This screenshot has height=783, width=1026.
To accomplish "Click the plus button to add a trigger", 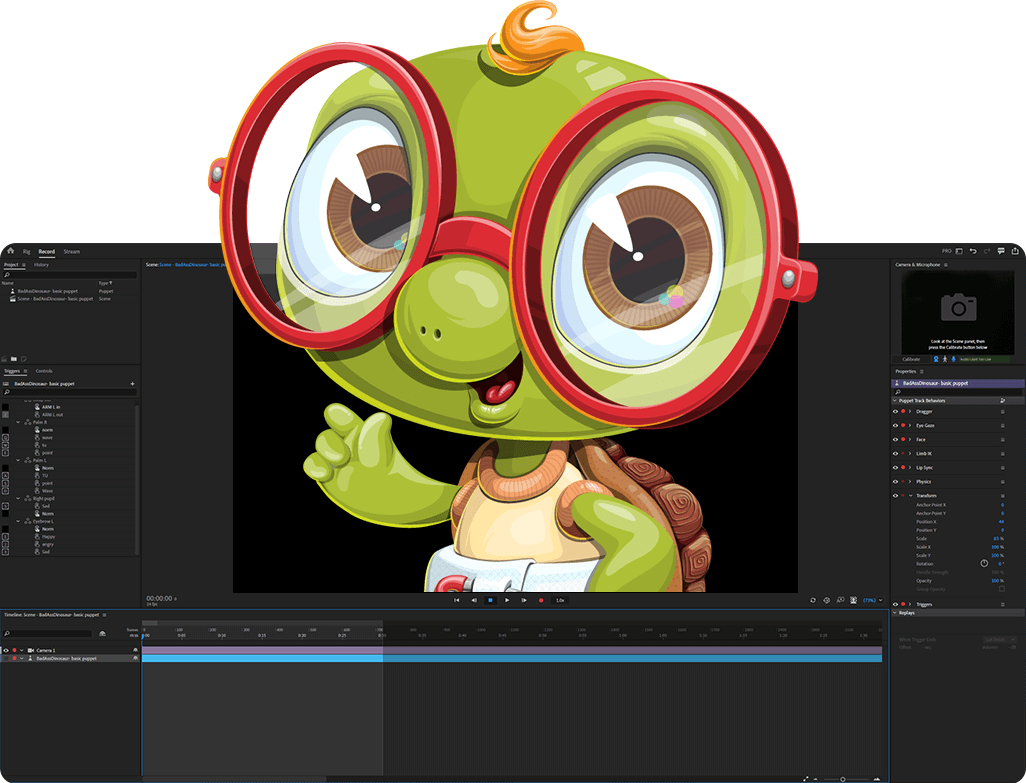I will pos(132,384).
